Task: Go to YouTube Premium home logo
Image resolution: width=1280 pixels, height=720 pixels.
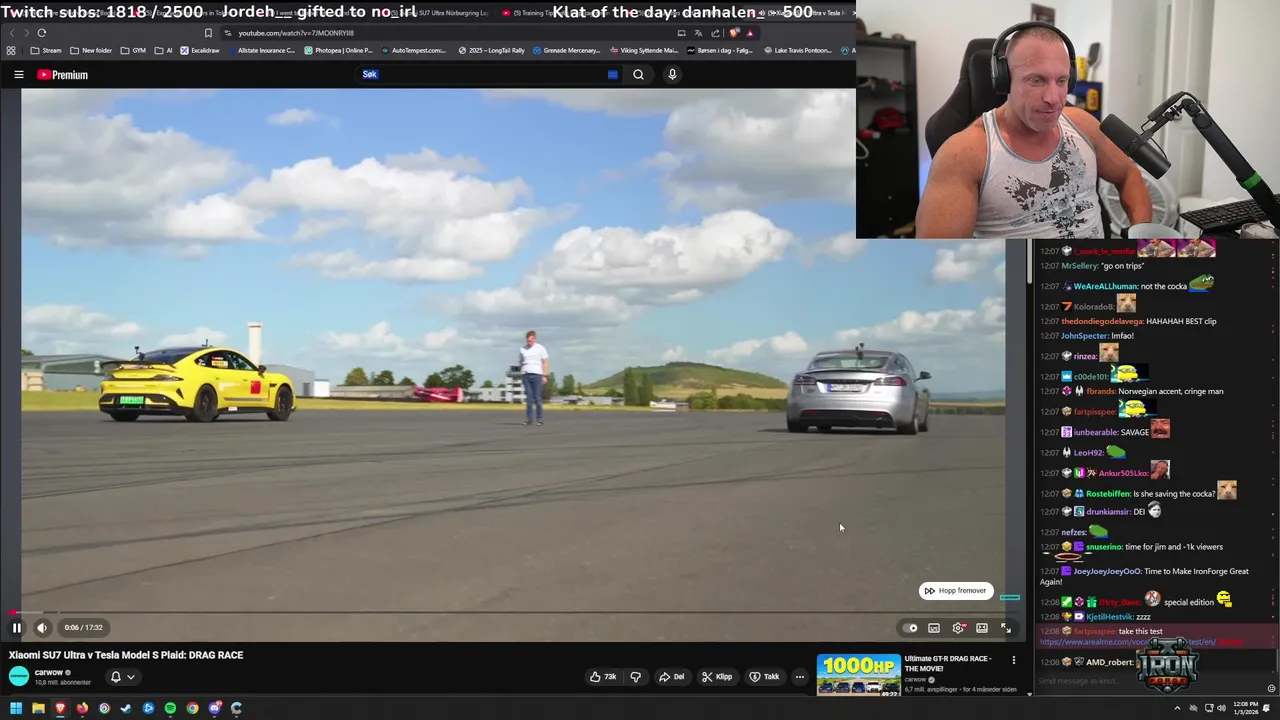Action: 62,75
